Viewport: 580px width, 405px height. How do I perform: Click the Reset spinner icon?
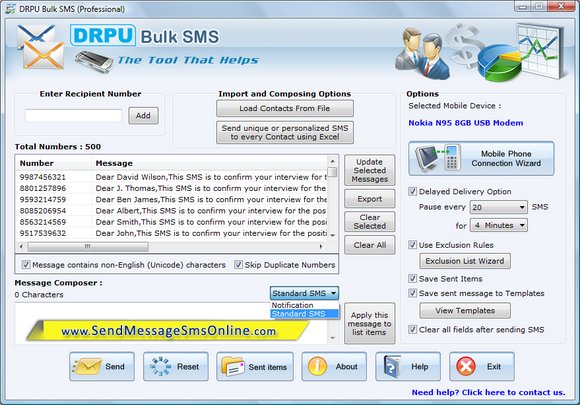(161, 367)
